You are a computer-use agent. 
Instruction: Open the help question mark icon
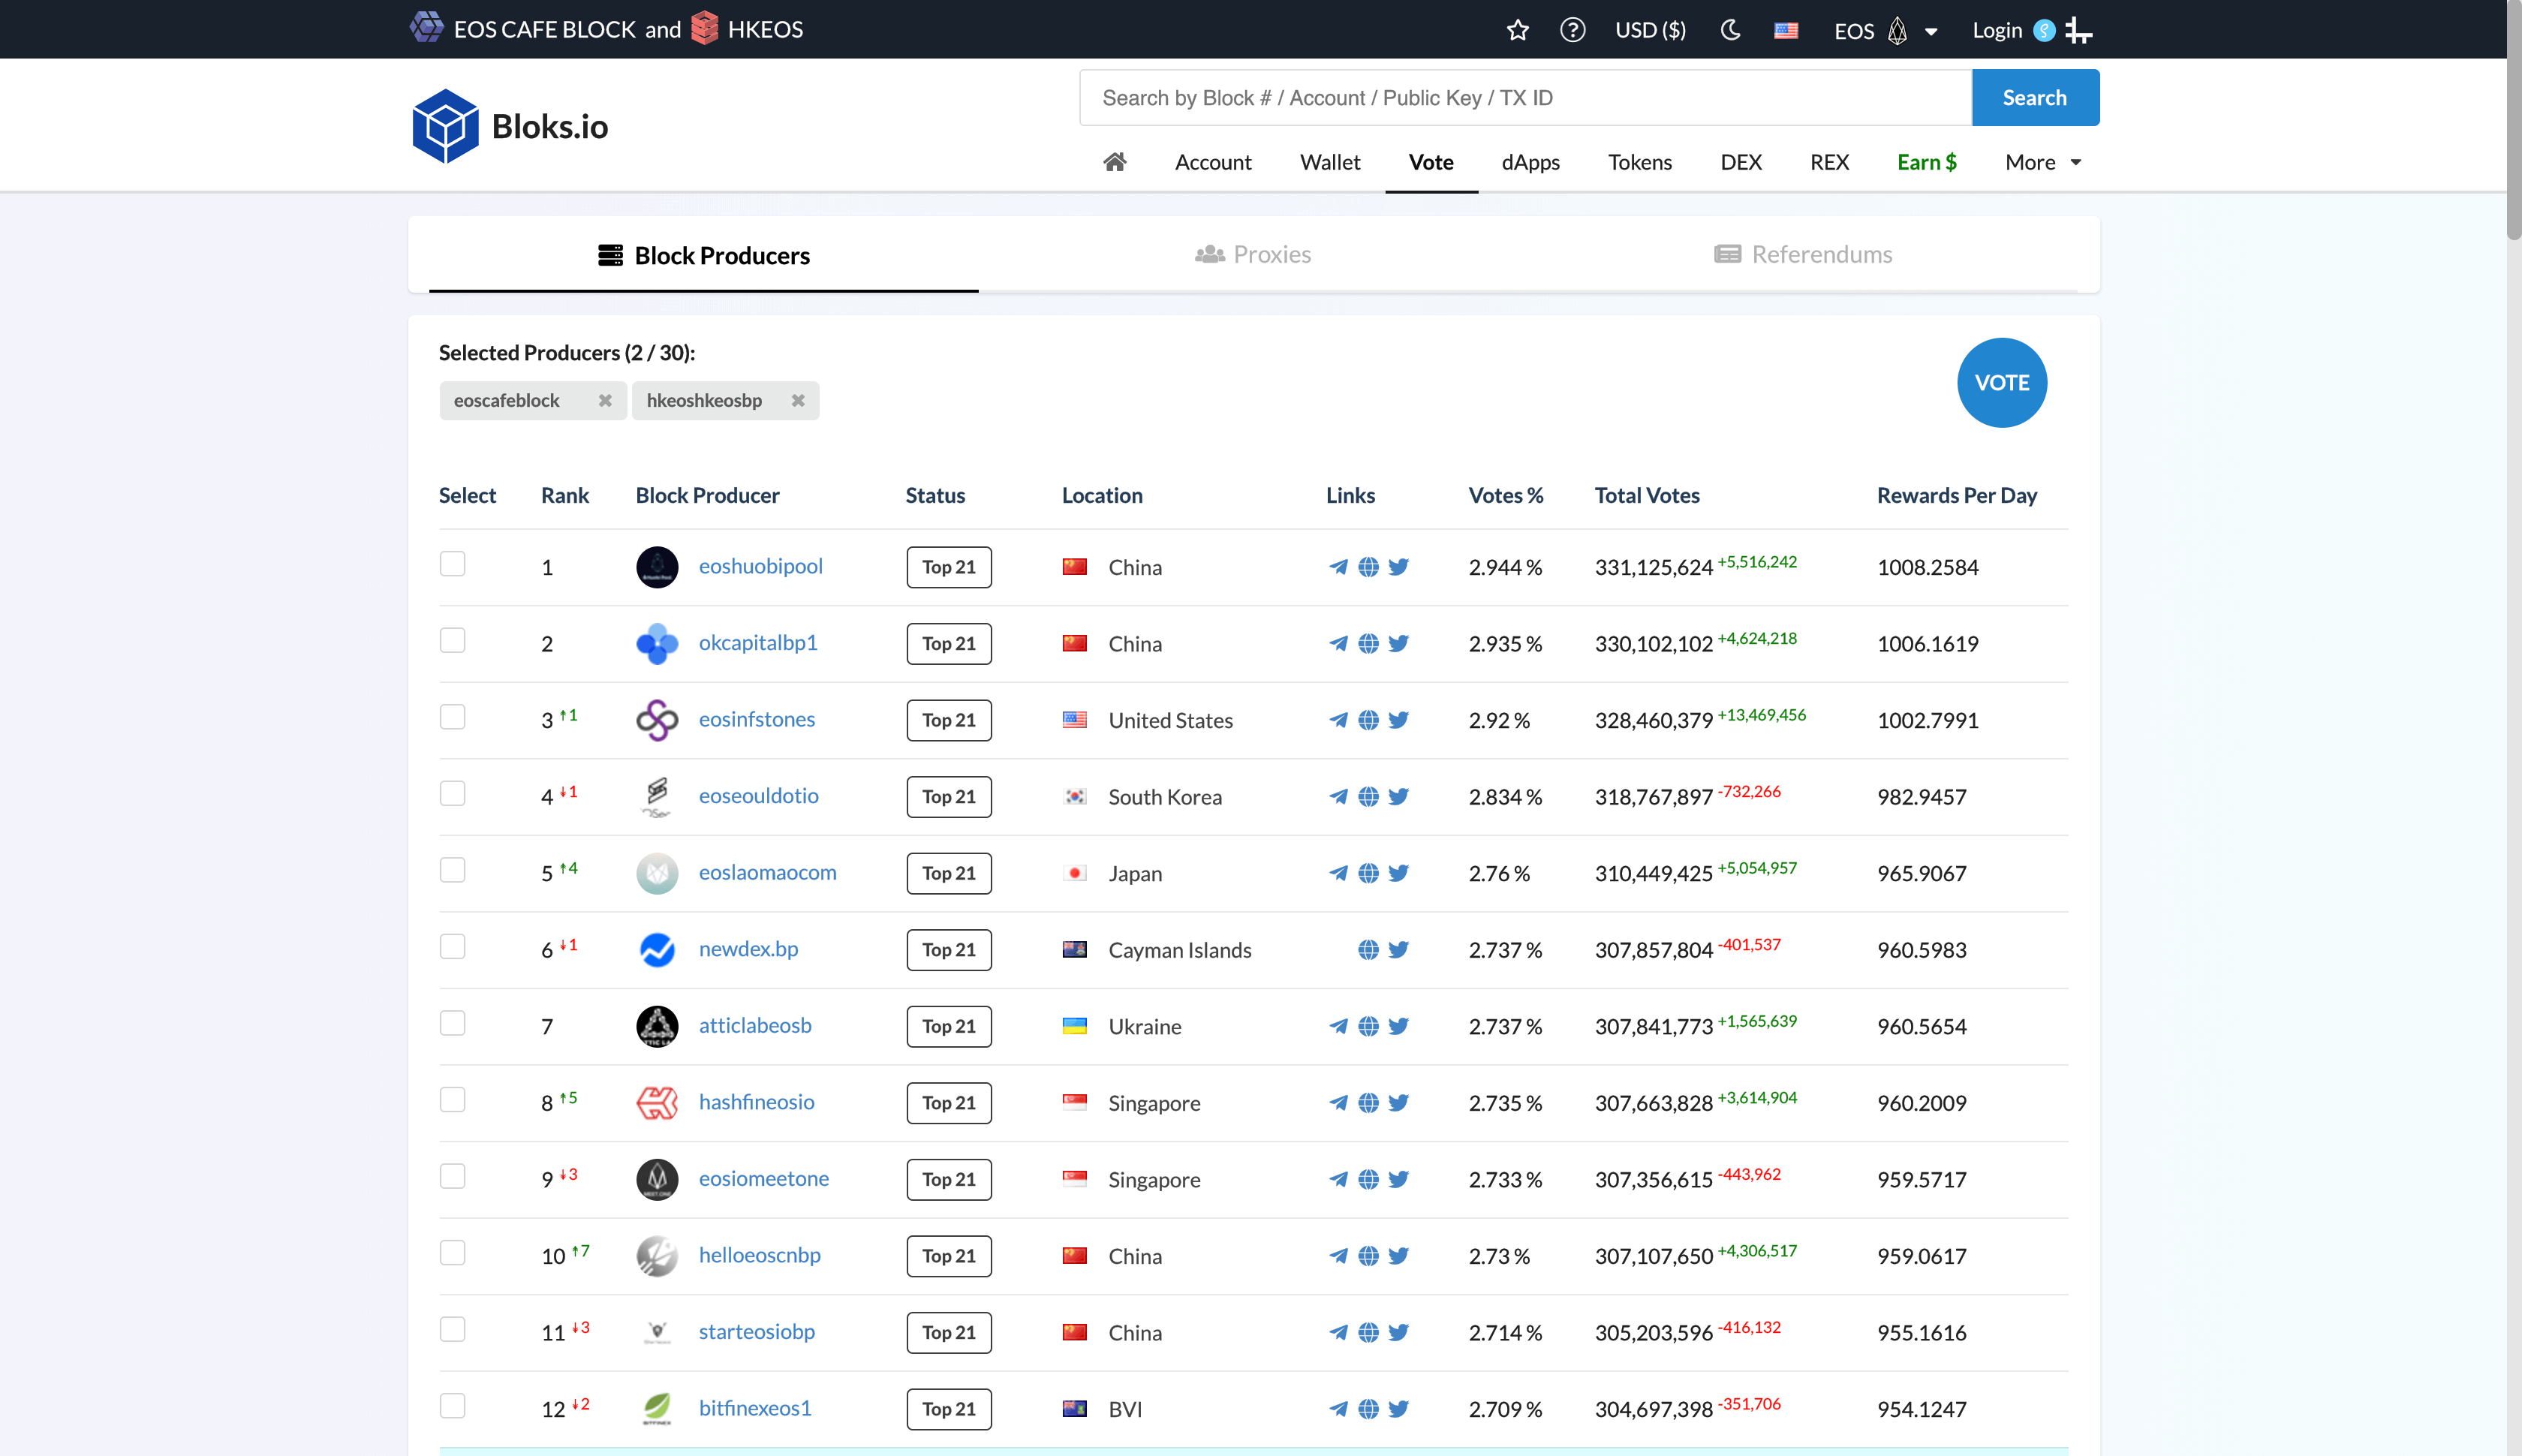(1572, 30)
